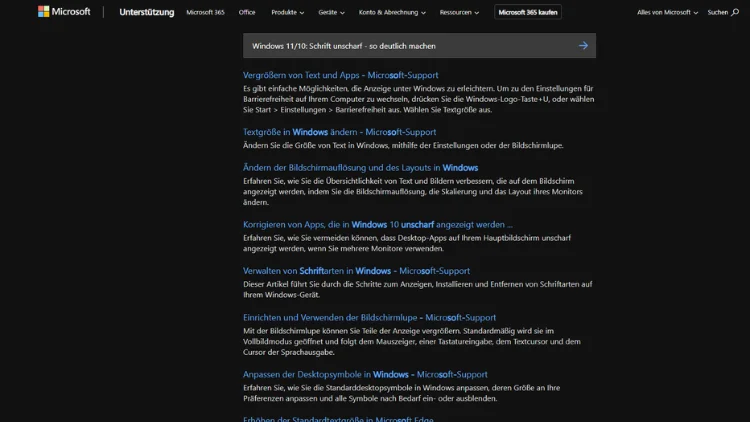Open Ändern der Bildschirmauflösung result
The image size is (750, 422).
coord(361,168)
